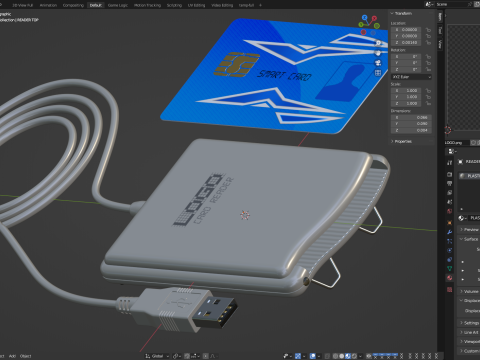Toggle the Rotation X lock
Image resolution: width=480 pixels, height=360 pixels.
[428, 57]
